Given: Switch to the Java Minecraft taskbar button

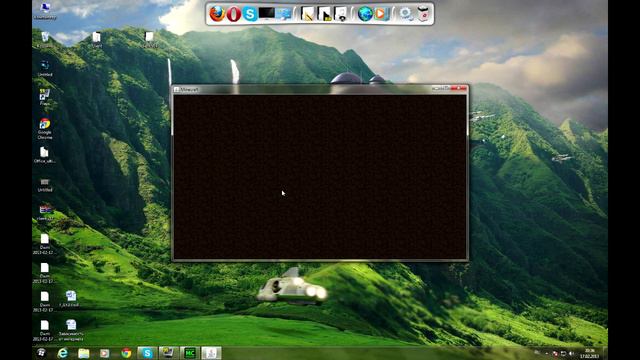Looking at the screenshot, I should point(211,353).
